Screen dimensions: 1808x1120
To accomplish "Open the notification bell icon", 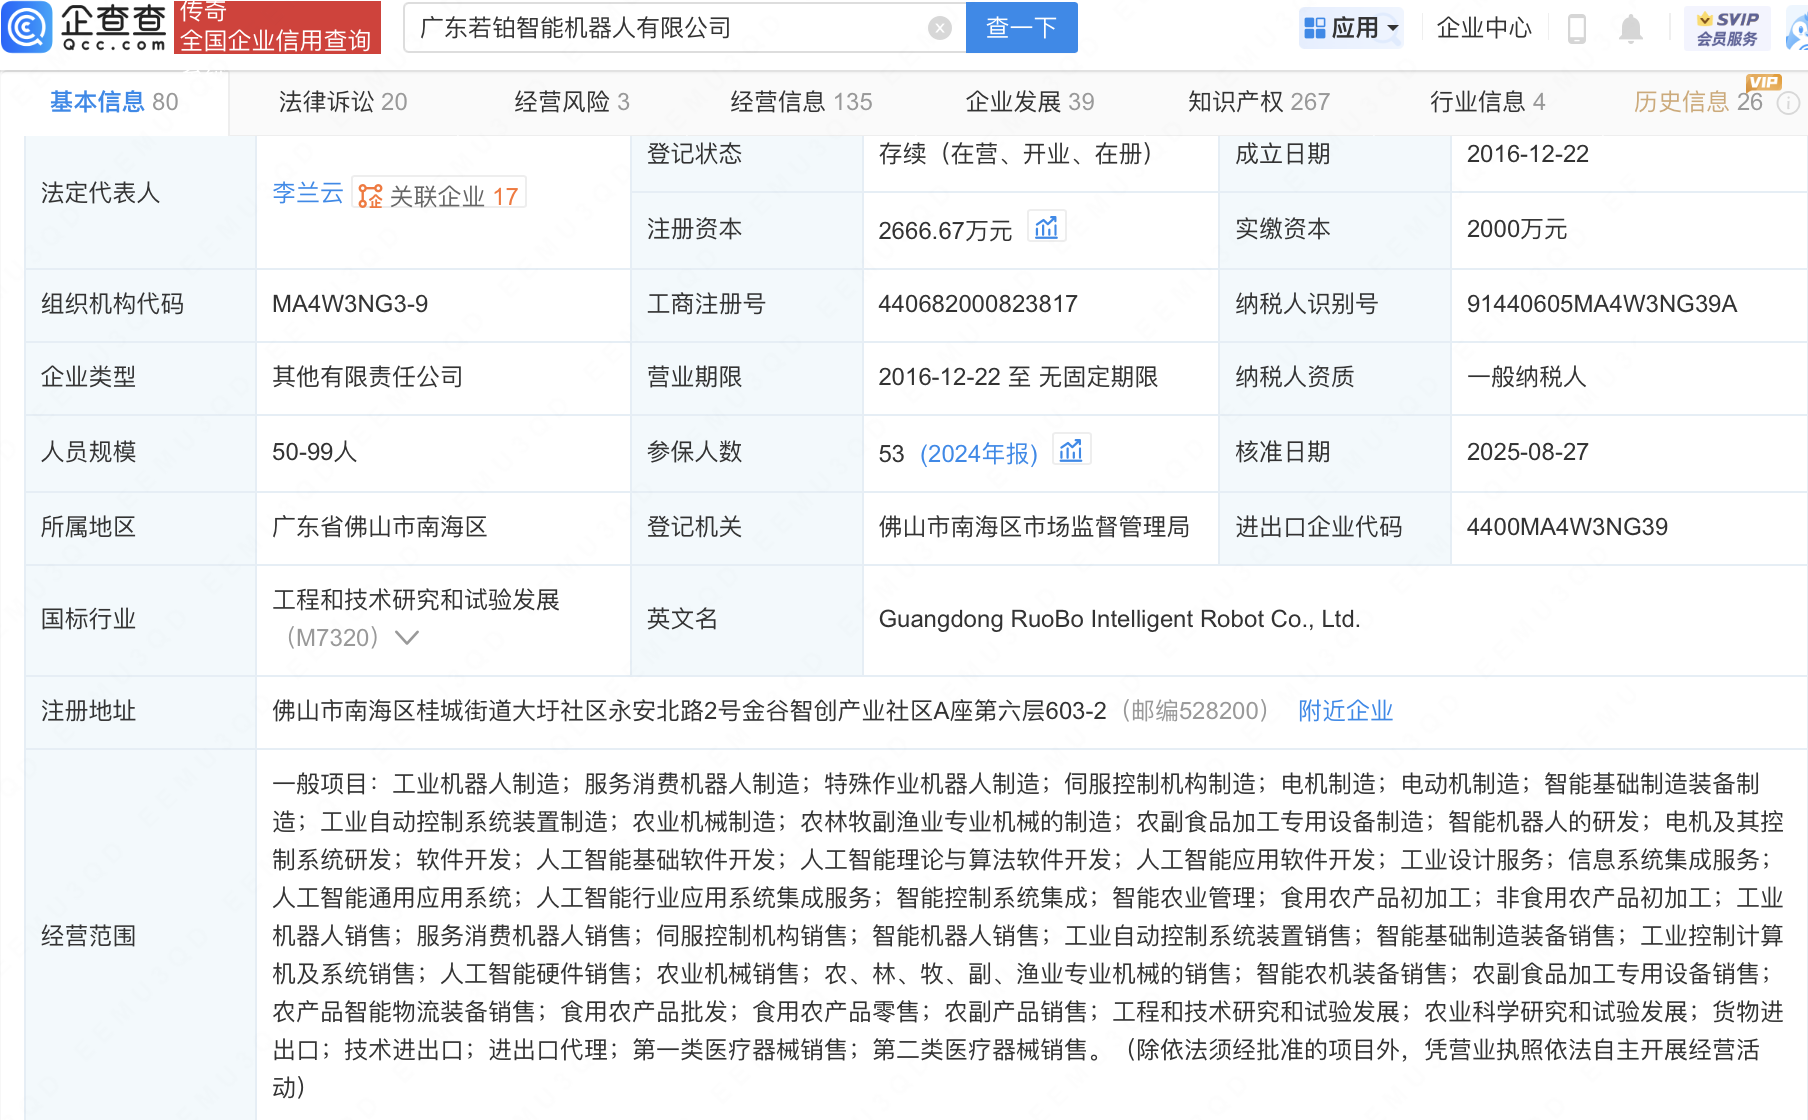I will coord(1630,28).
